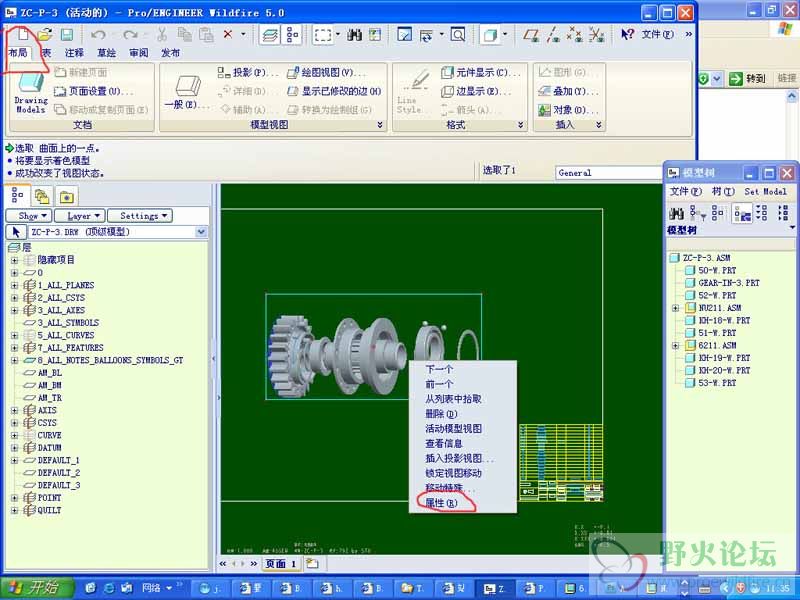Open the Layers toolbar icon
800x600 pixels.
click(x=270, y=35)
